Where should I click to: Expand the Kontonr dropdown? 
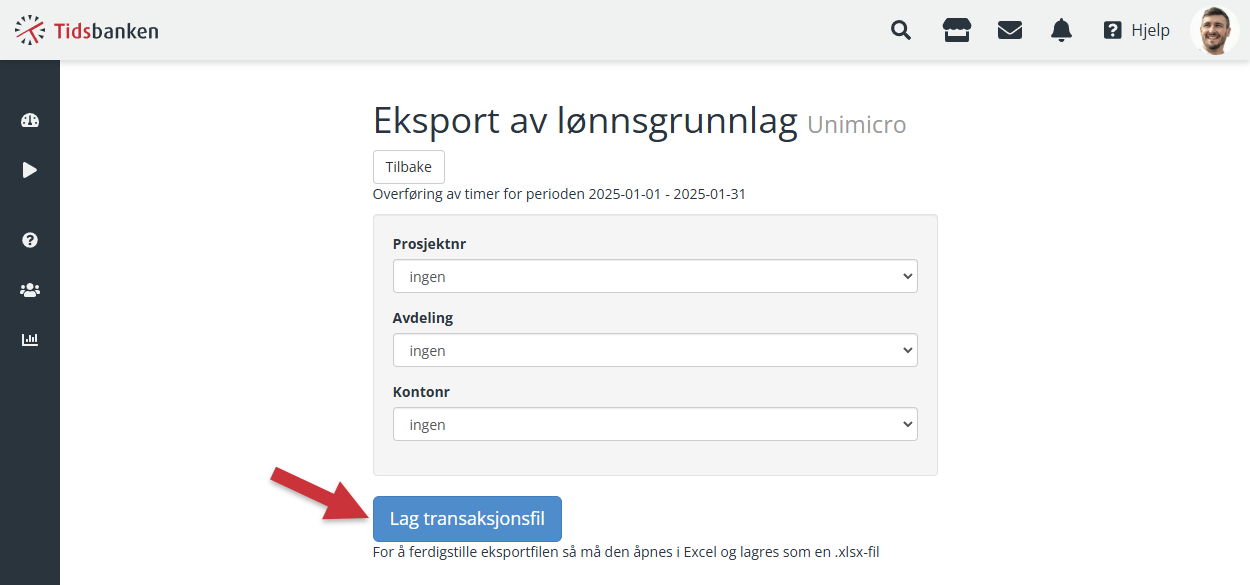click(x=655, y=424)
